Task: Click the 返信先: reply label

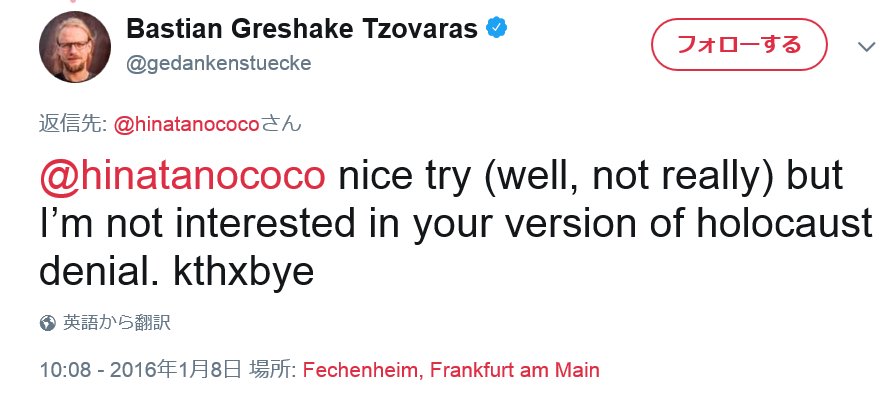Action: (x=73, y=124)
